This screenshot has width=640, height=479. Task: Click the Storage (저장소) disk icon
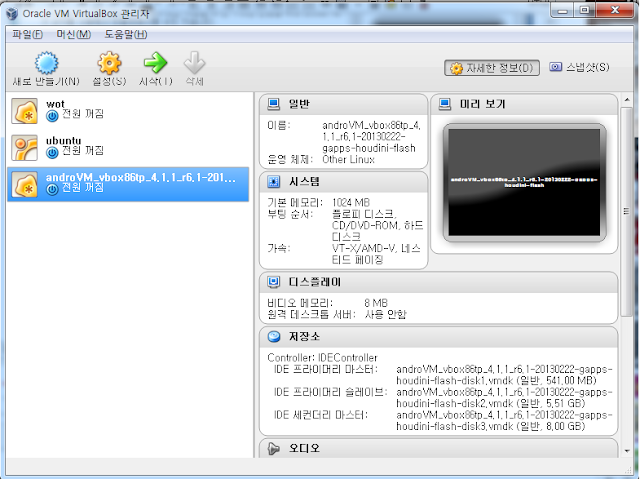click(274, 337)
